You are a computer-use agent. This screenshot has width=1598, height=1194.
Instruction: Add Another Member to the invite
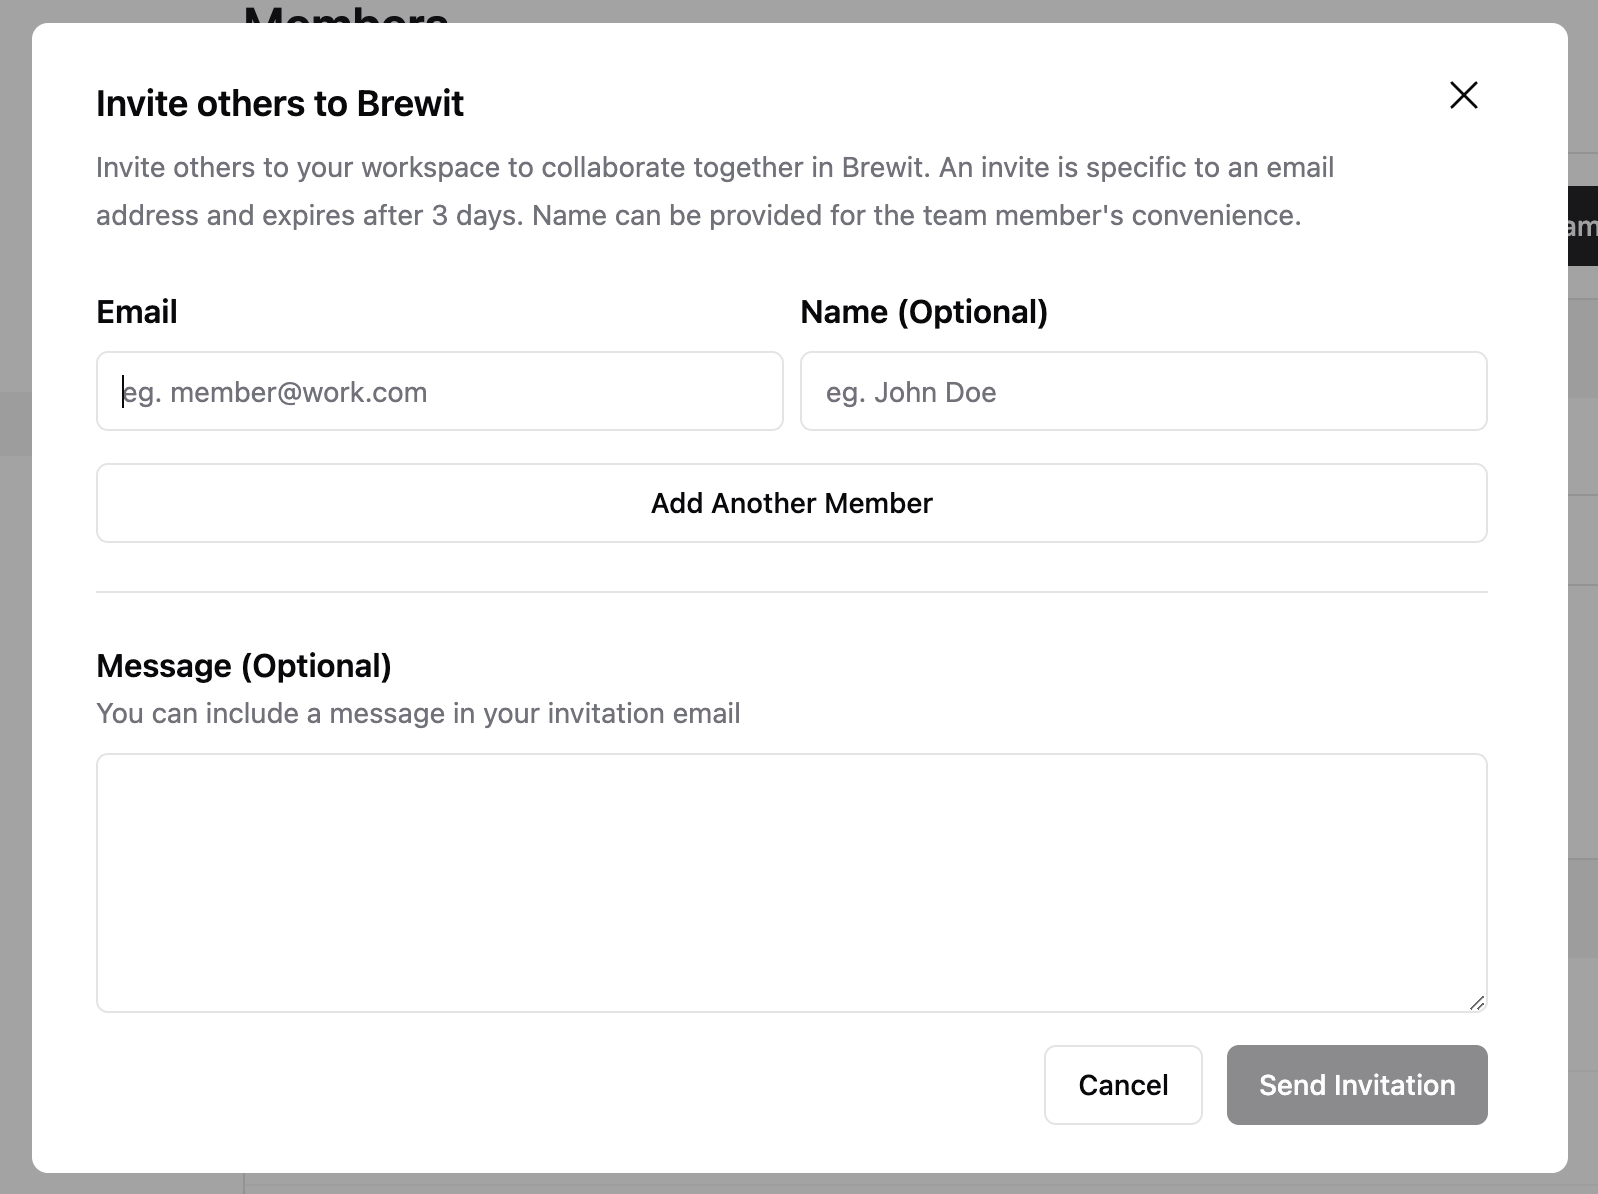tap(792, 503)
